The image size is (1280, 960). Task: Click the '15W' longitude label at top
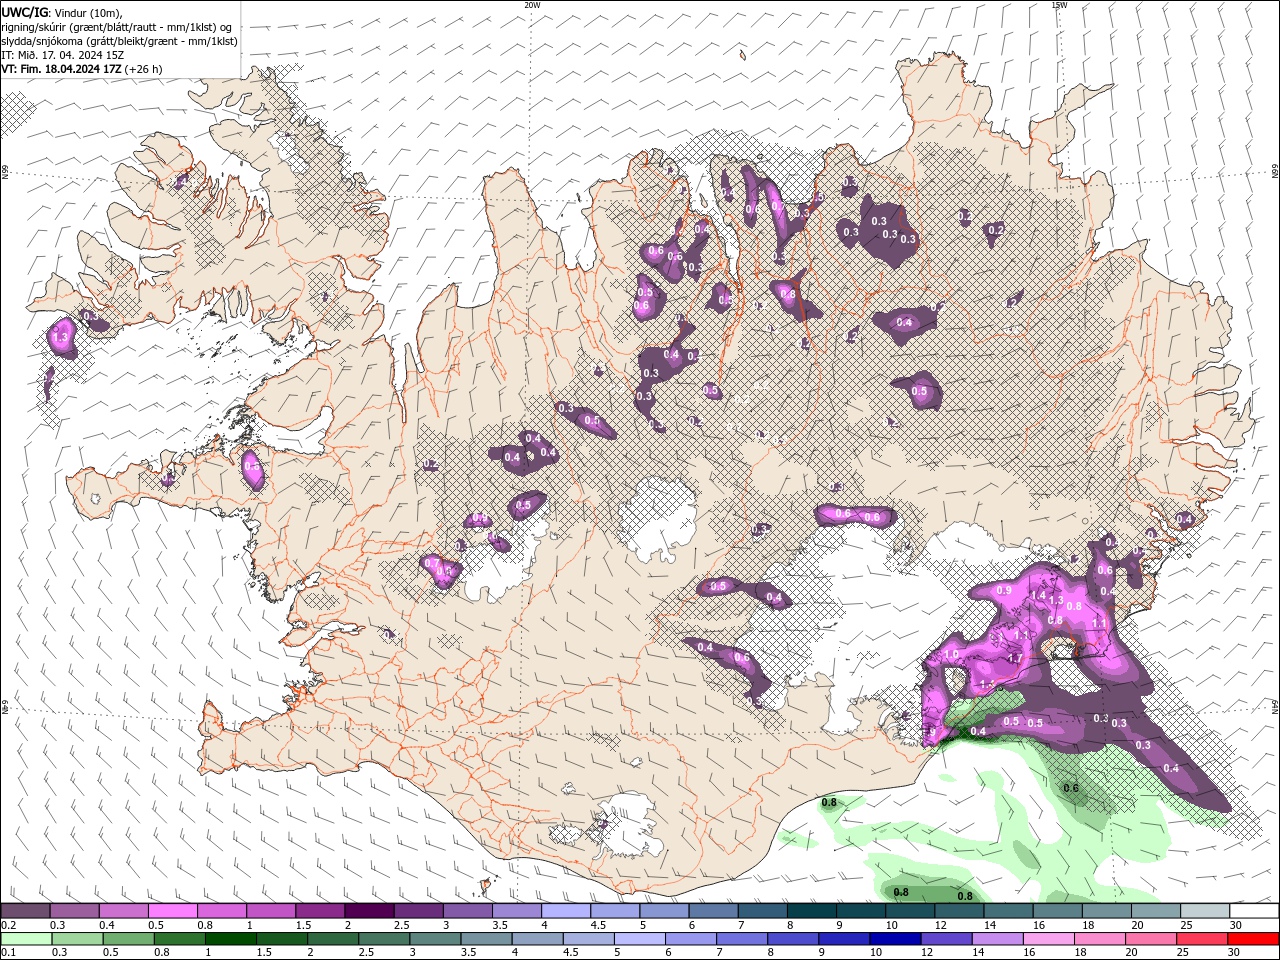[1059, 5]
